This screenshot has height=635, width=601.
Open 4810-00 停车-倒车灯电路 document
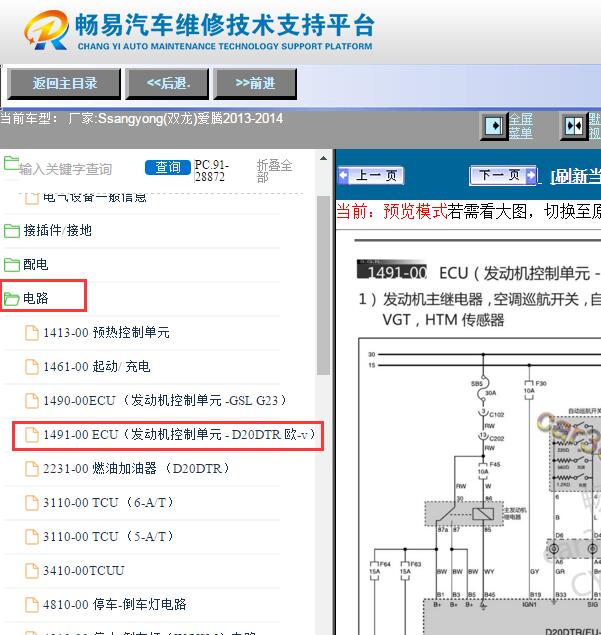(x=115, y=605)
